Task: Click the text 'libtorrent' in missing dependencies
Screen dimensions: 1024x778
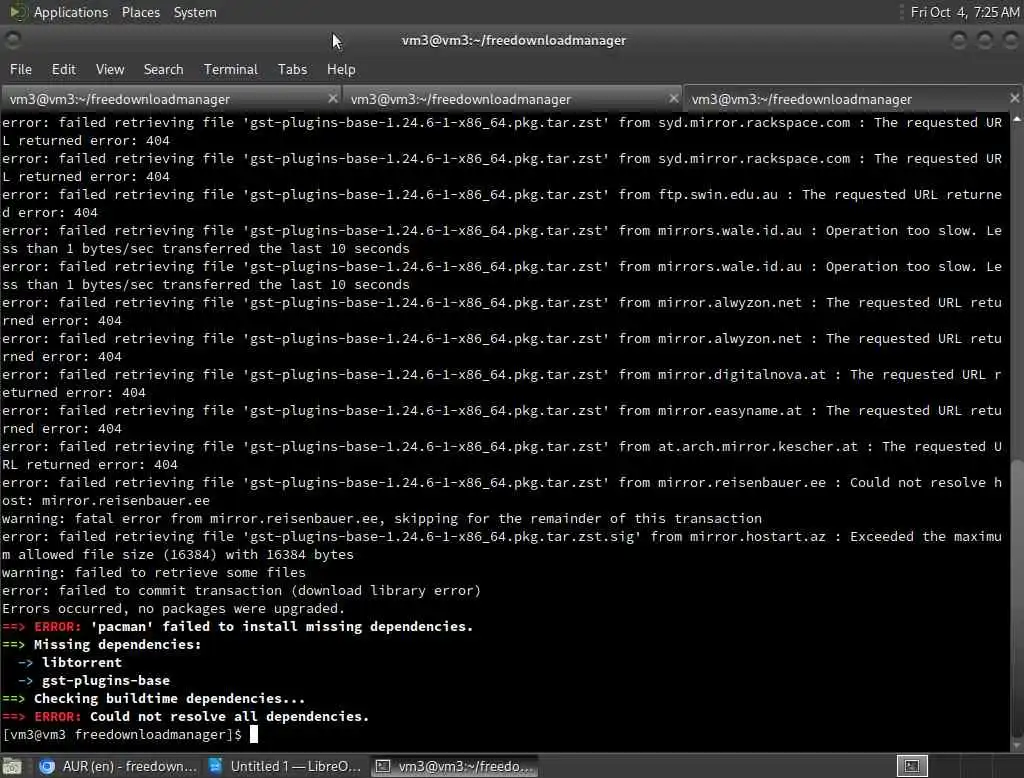Action: (82, 662)
